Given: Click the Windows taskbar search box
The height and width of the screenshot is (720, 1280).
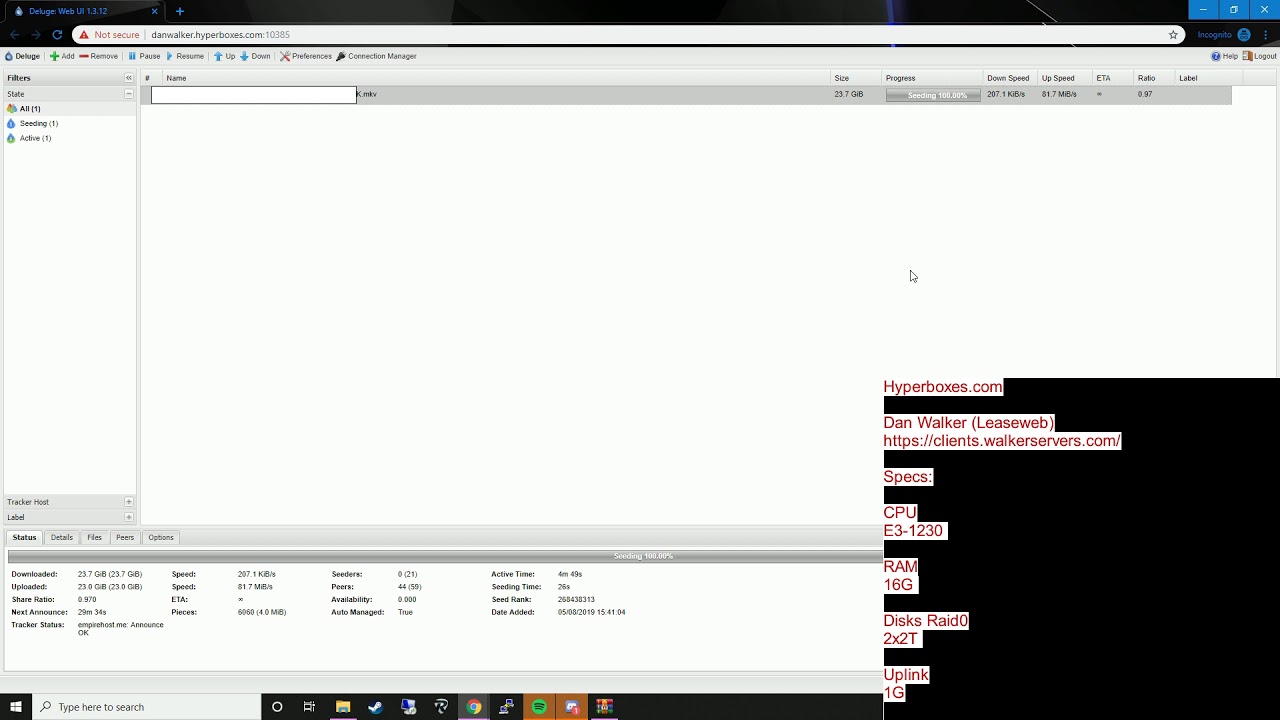Looking at the screenshot, I should pos(146,707).
